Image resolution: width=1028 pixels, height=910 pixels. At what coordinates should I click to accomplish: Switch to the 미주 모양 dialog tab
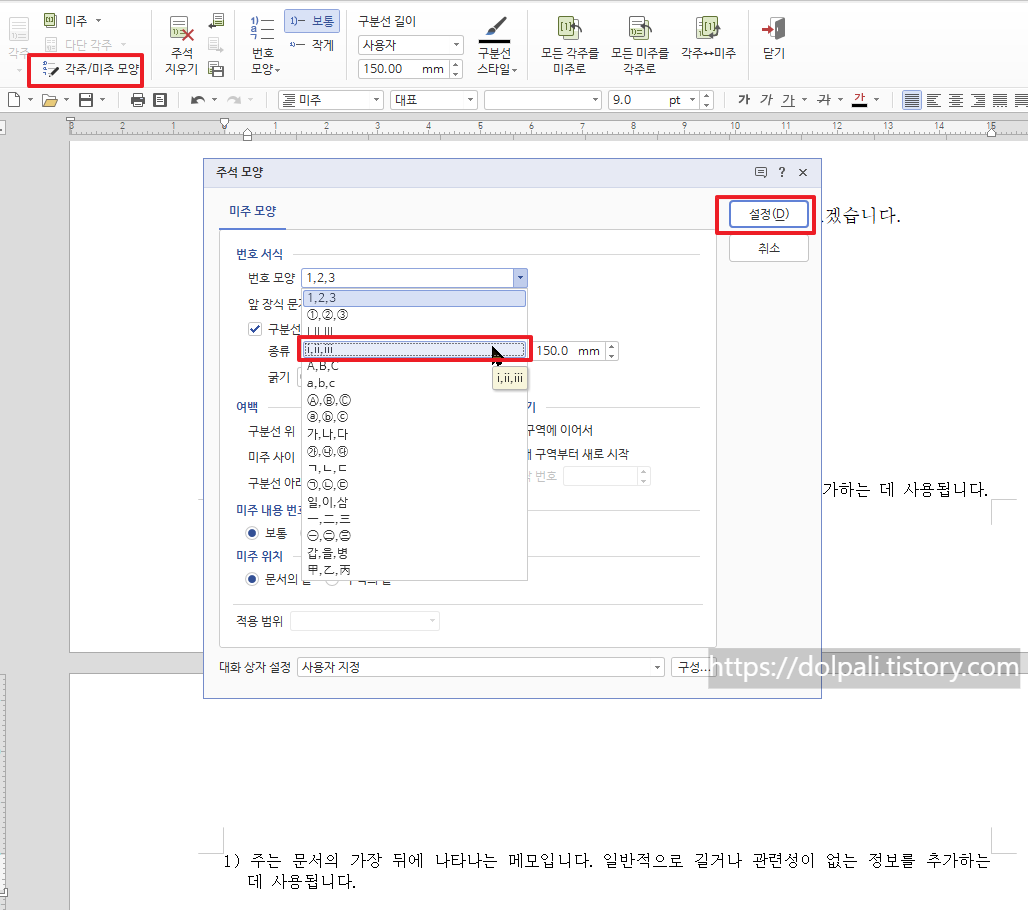[x=253, y=211]
